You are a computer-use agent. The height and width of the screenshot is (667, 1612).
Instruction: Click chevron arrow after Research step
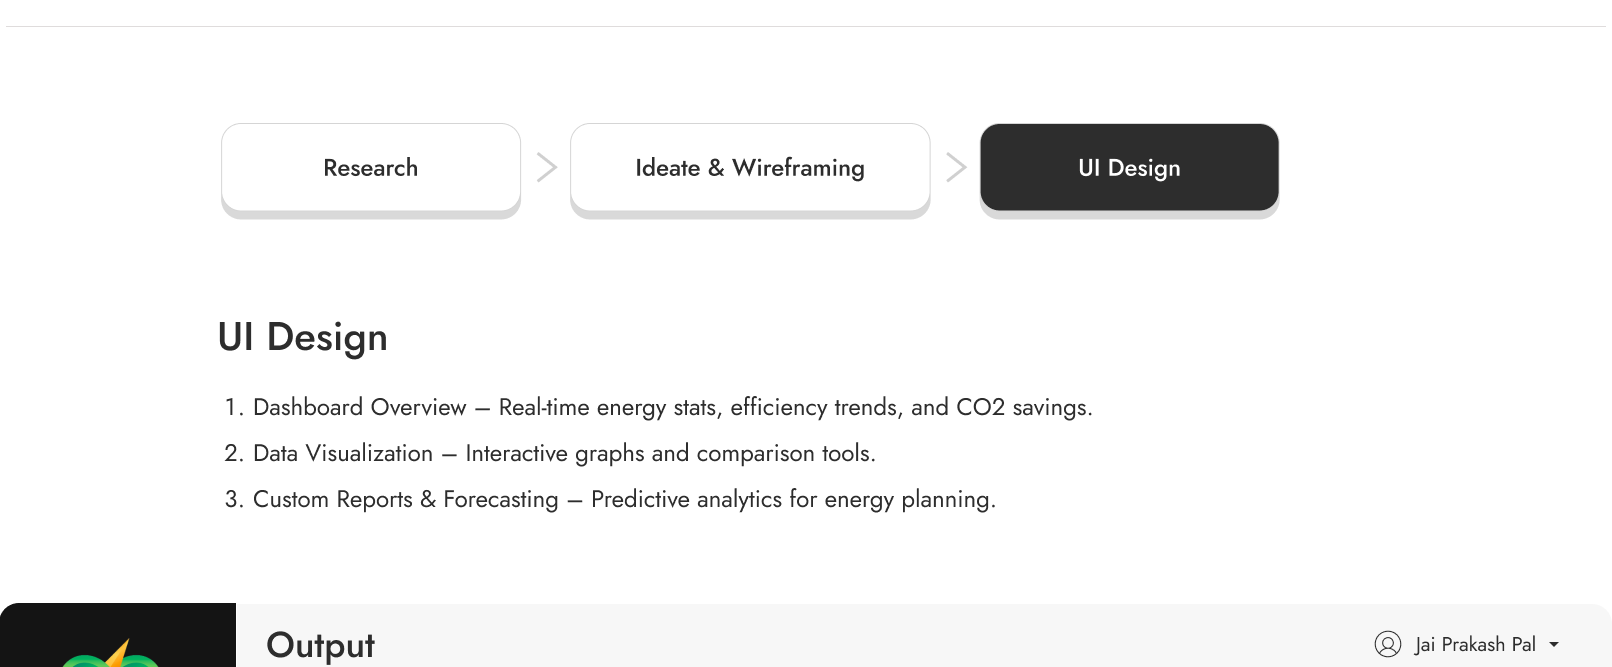coord(546,167)
